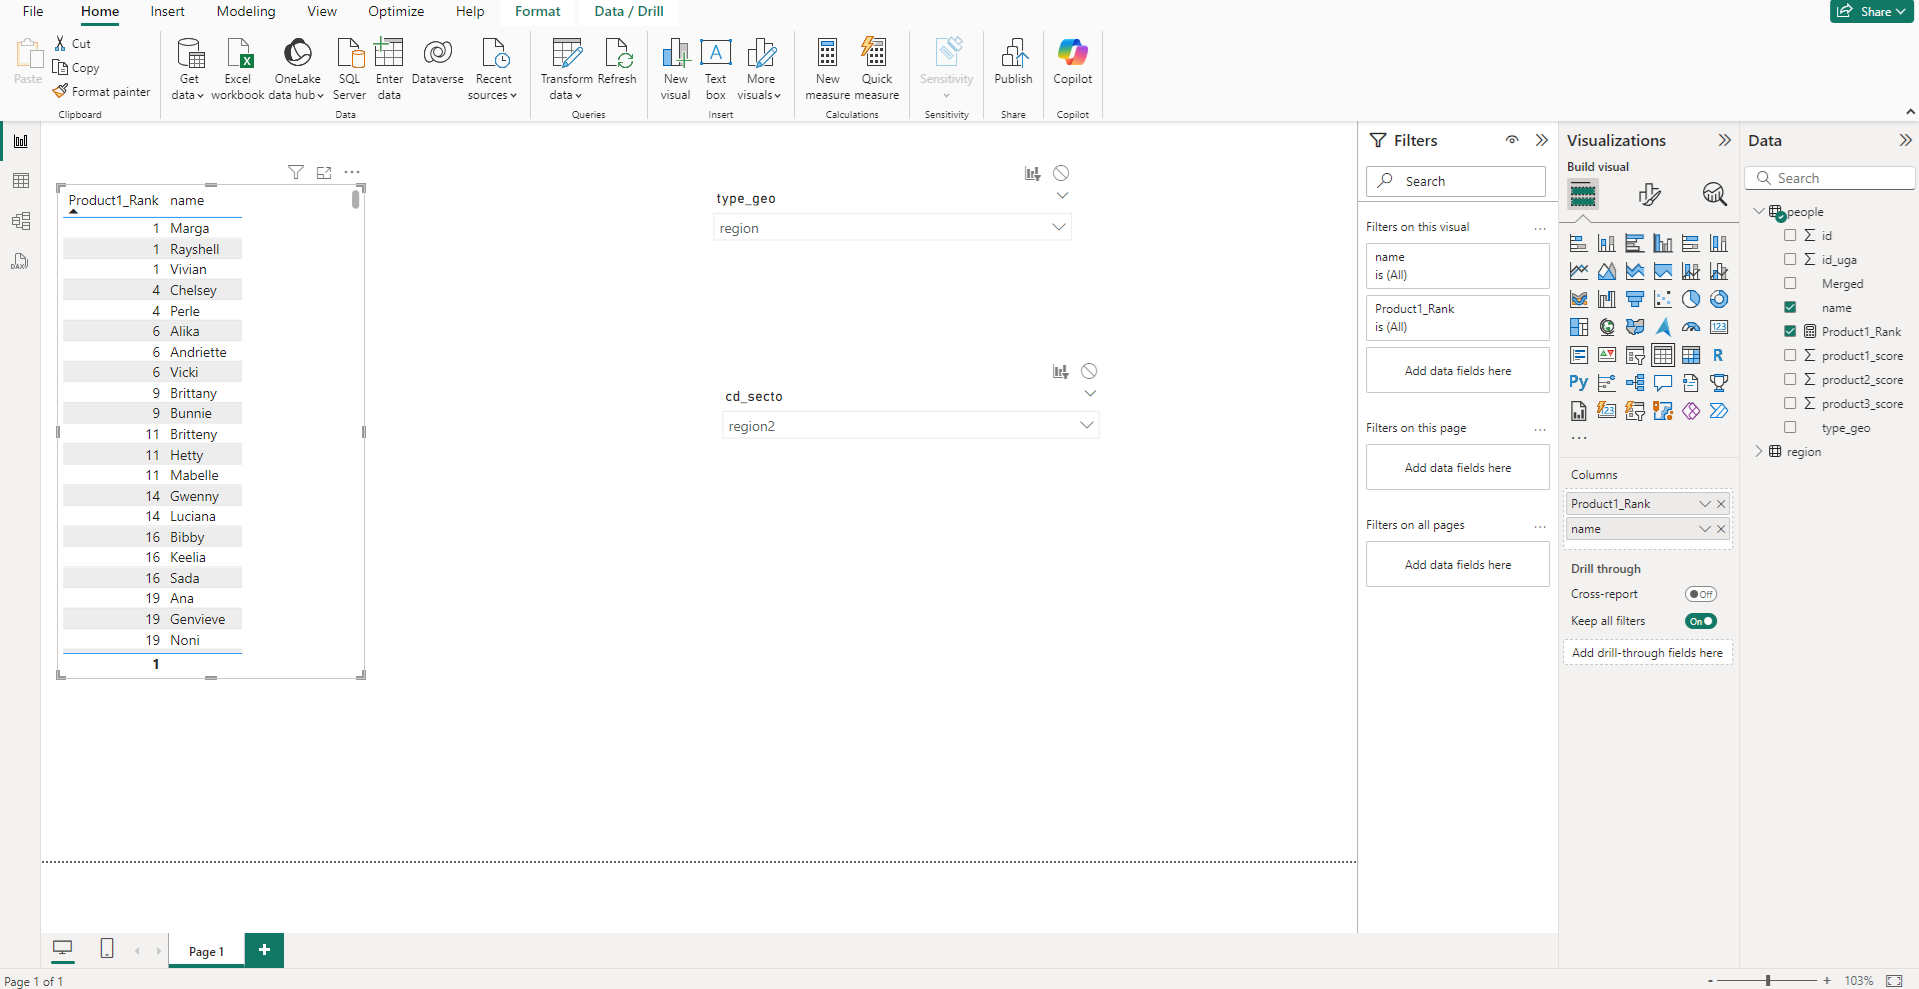
Task: Open the Data / Drill ribbon tab
Action: (629, 11)
